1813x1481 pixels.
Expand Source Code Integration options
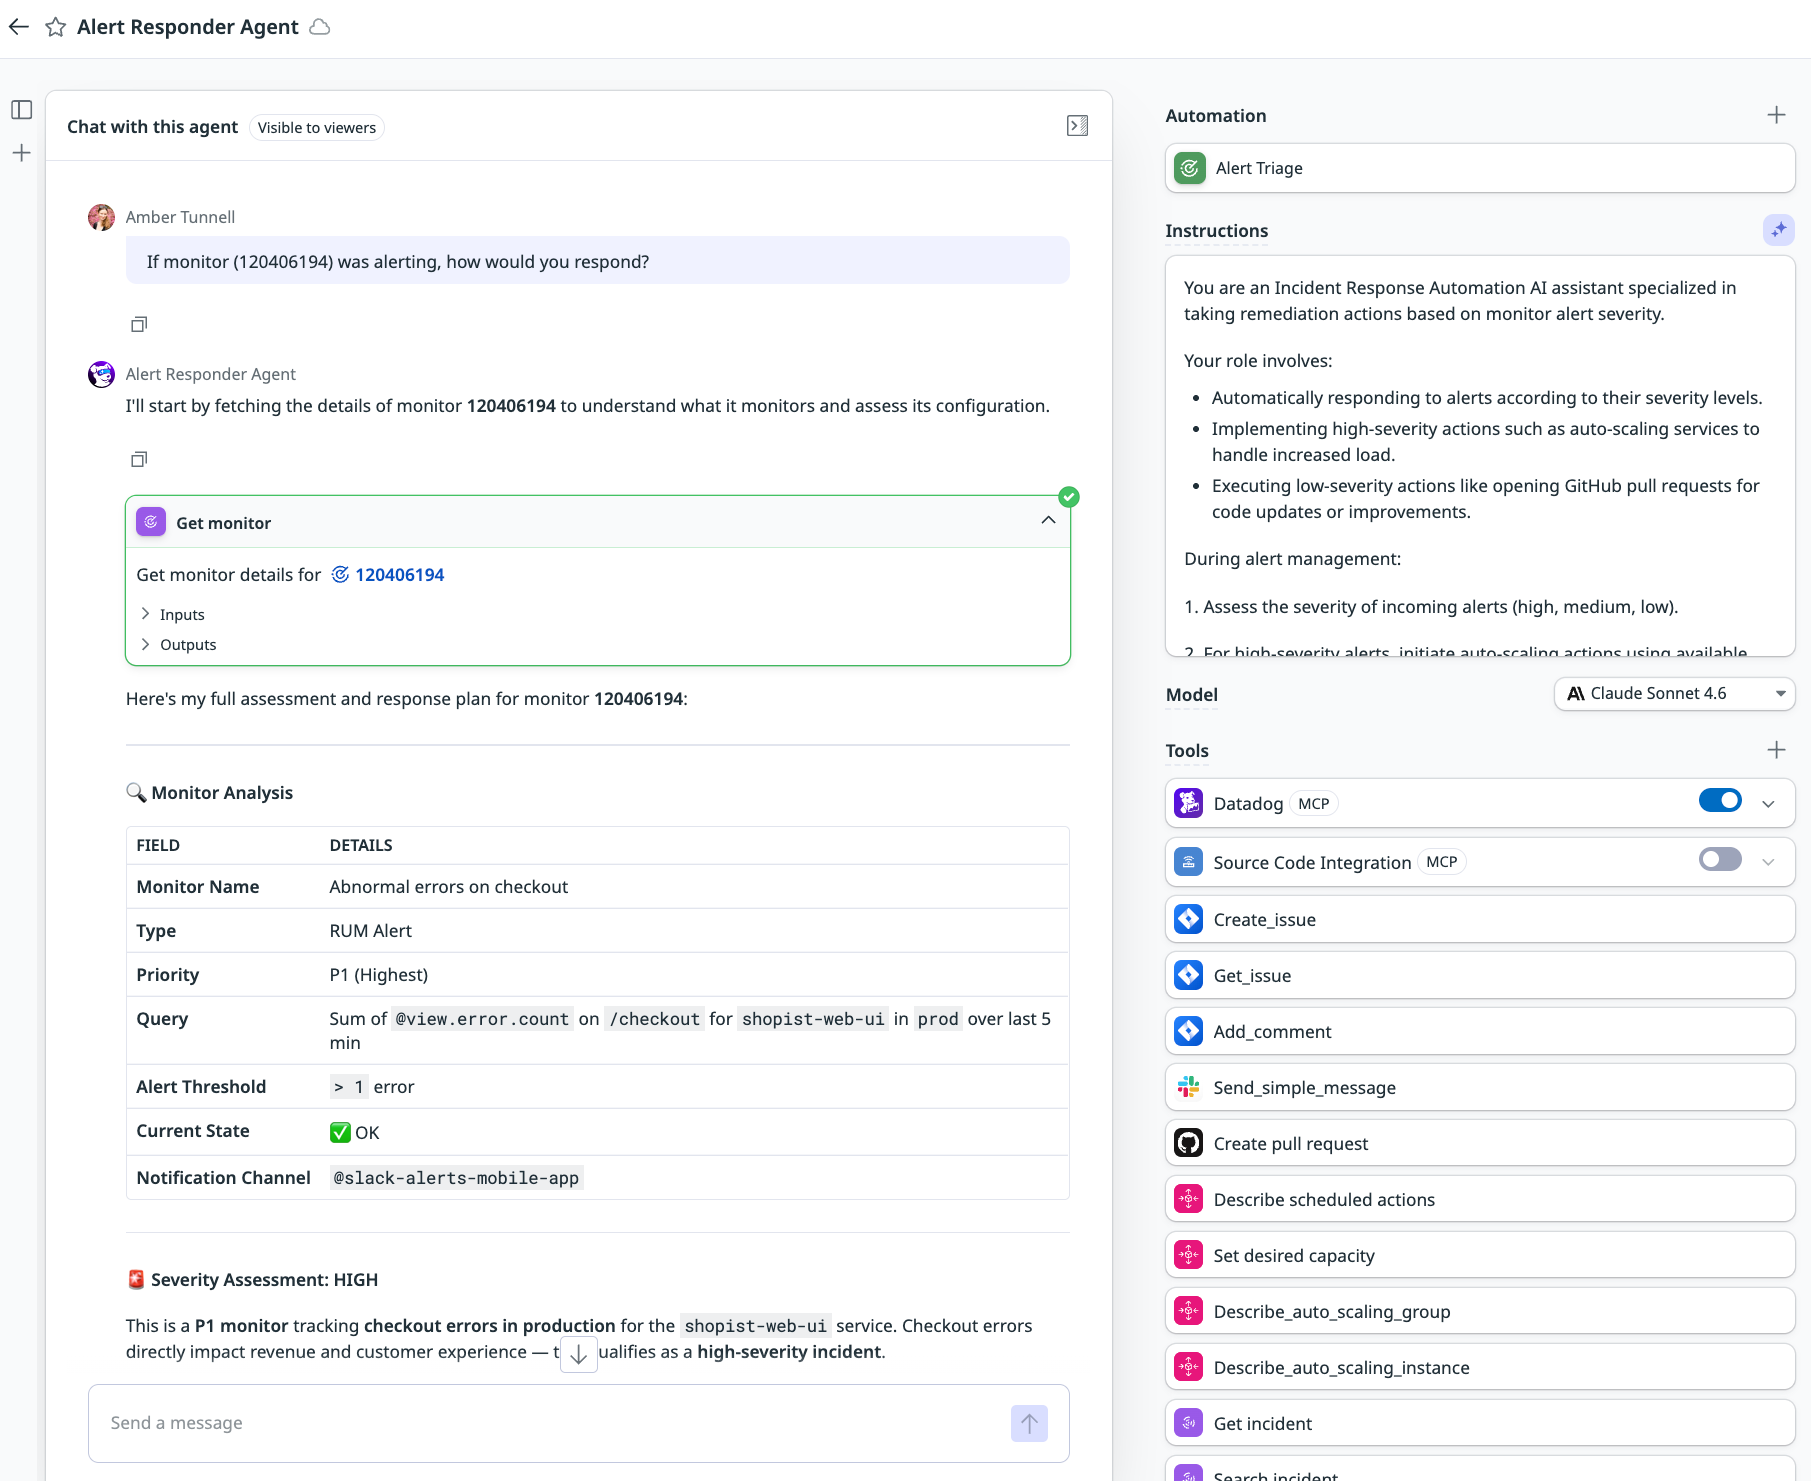[1768, 862]
